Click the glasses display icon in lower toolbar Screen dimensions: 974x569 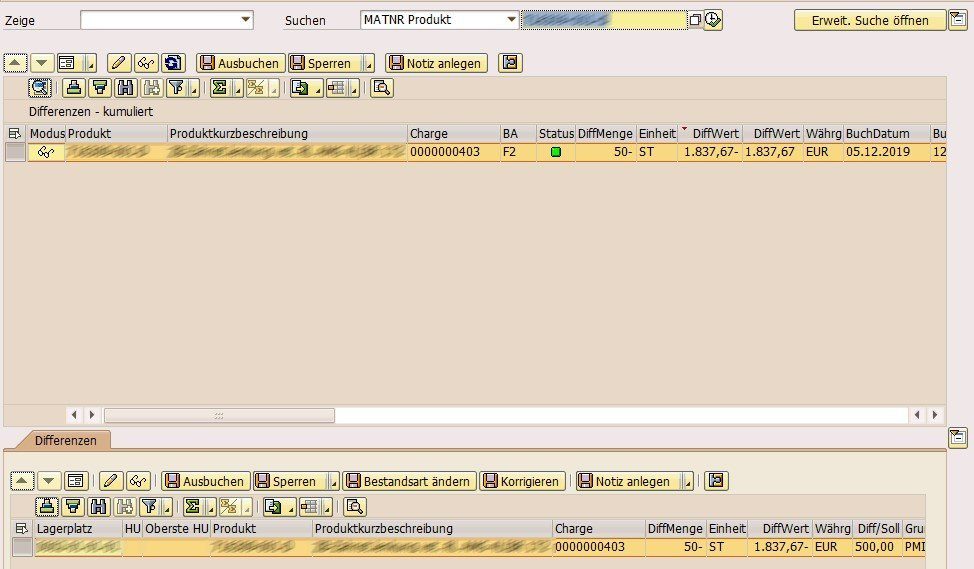coord(138,481)
